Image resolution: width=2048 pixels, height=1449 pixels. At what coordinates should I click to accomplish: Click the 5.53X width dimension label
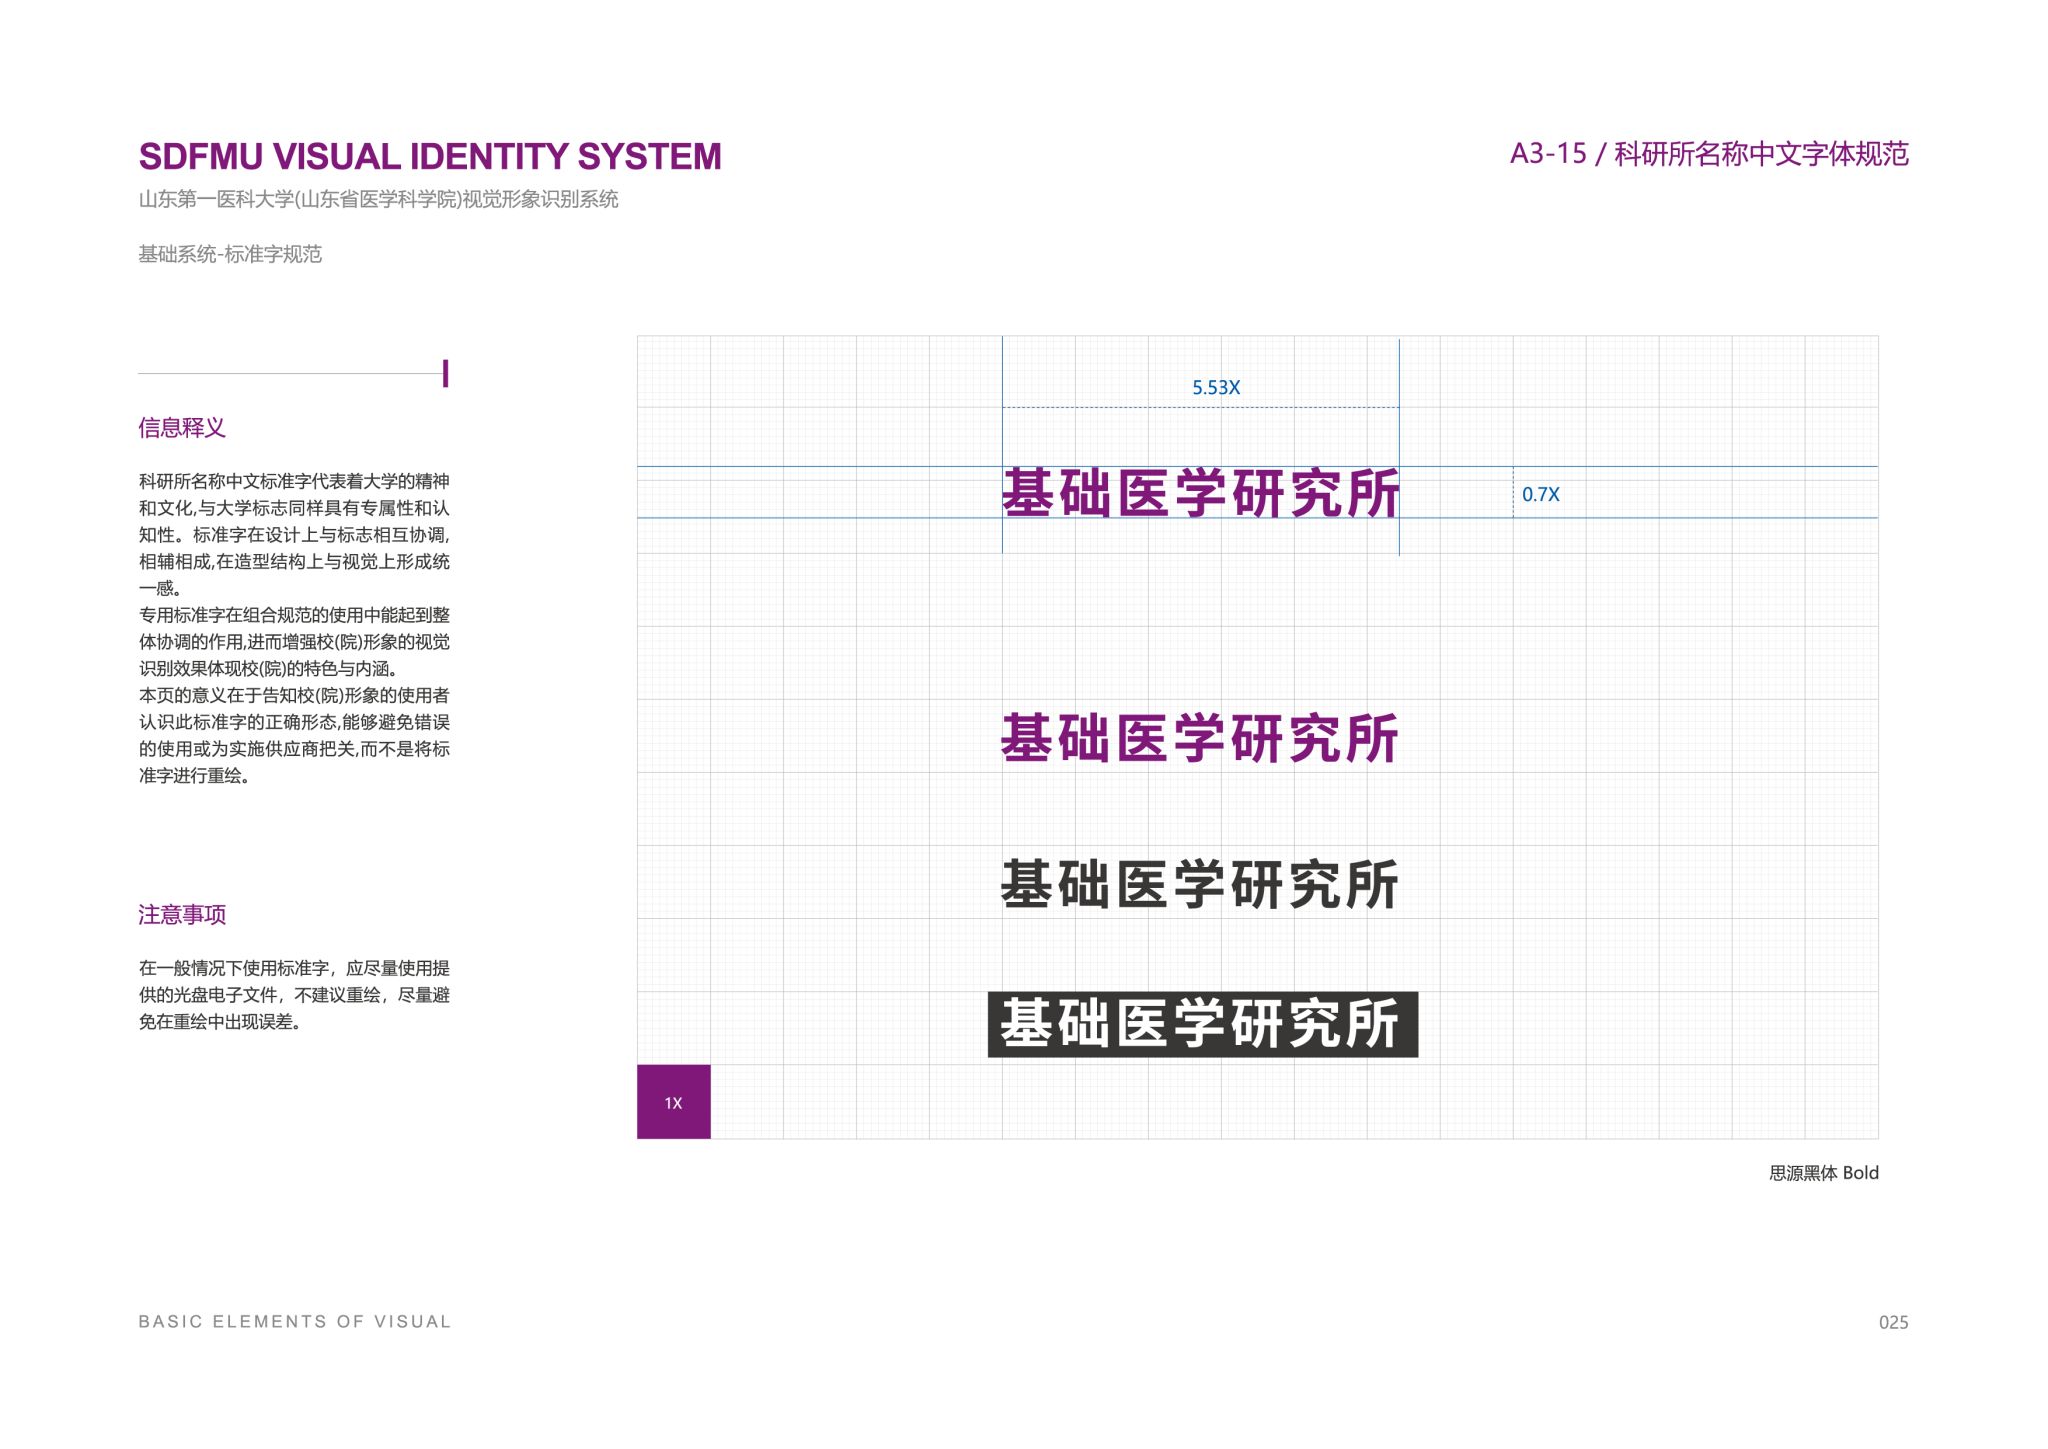(1215, 388)
